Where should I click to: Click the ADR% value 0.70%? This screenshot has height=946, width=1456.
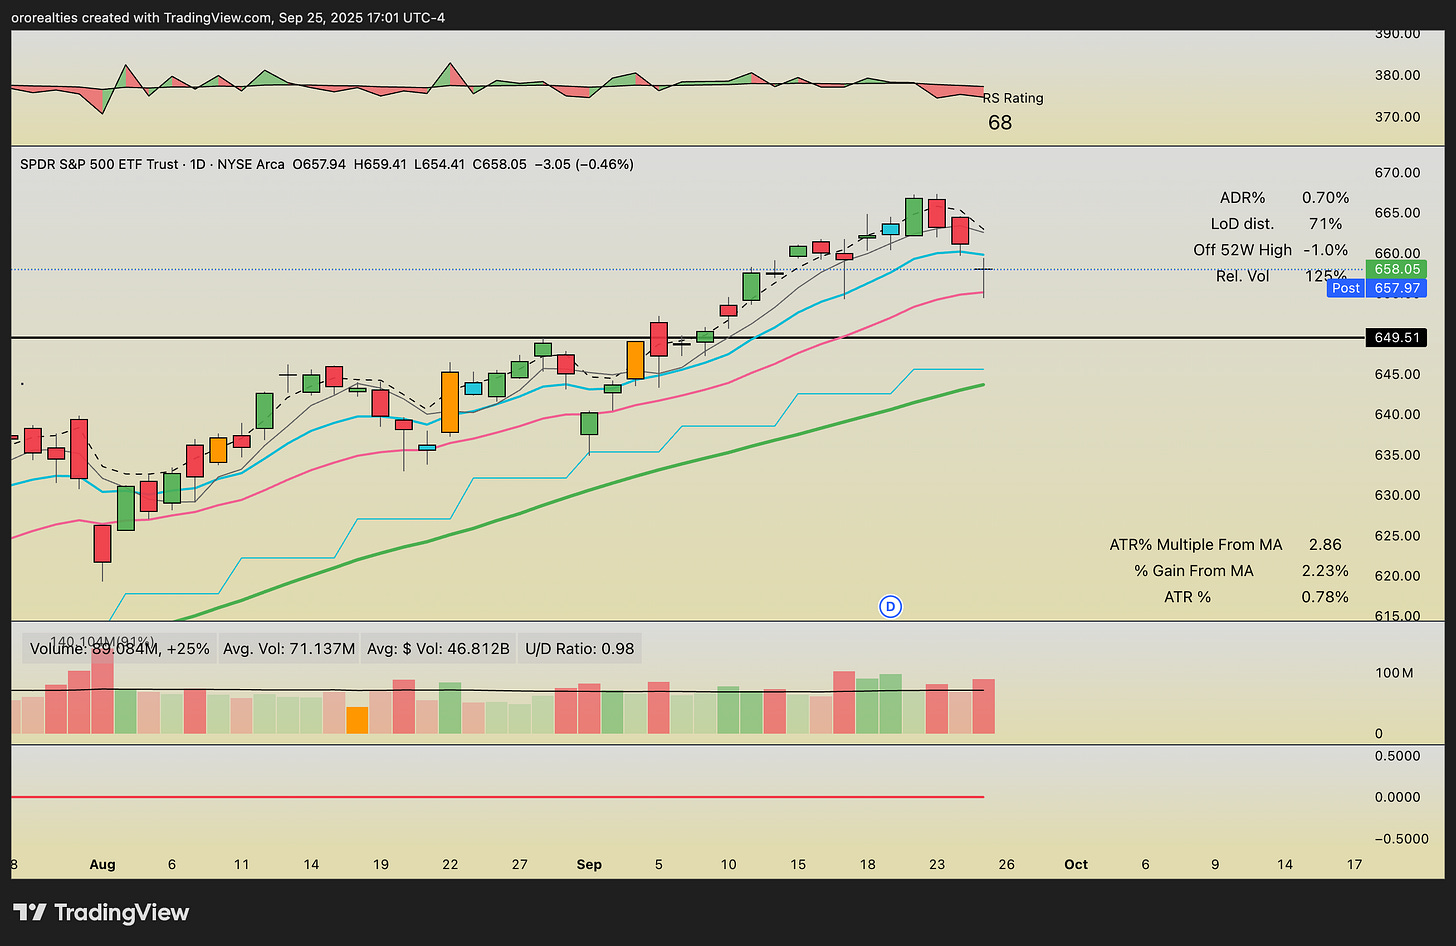point(1325,198)
